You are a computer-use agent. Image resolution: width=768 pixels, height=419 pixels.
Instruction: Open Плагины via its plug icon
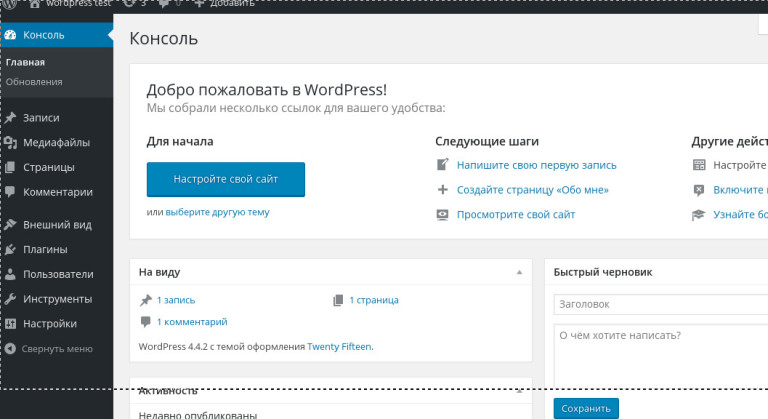tap(10, 249)
